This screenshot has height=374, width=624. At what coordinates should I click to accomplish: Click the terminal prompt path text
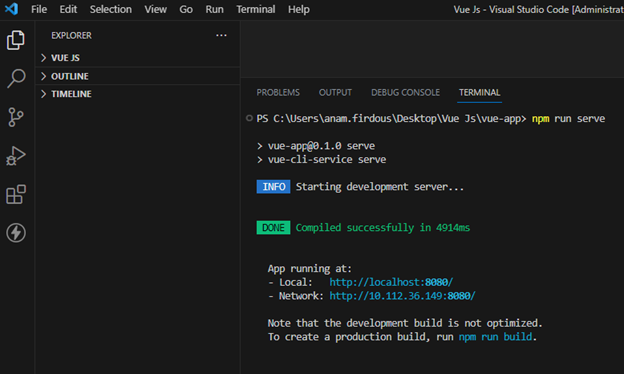391,119
